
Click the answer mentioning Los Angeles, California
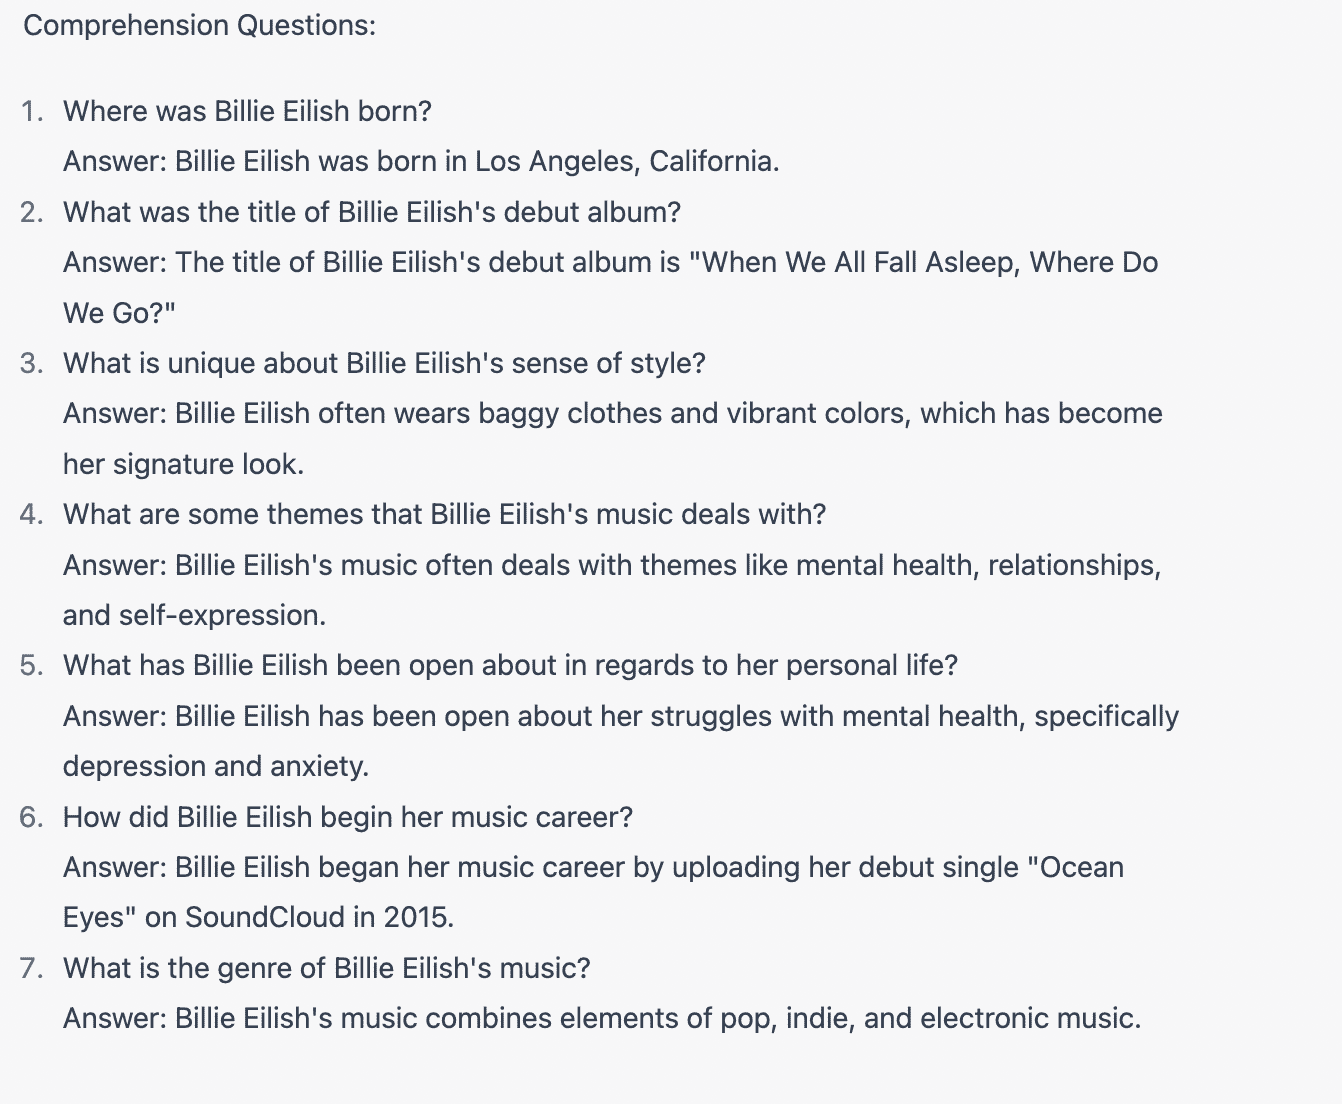click(x=421, y=161)
